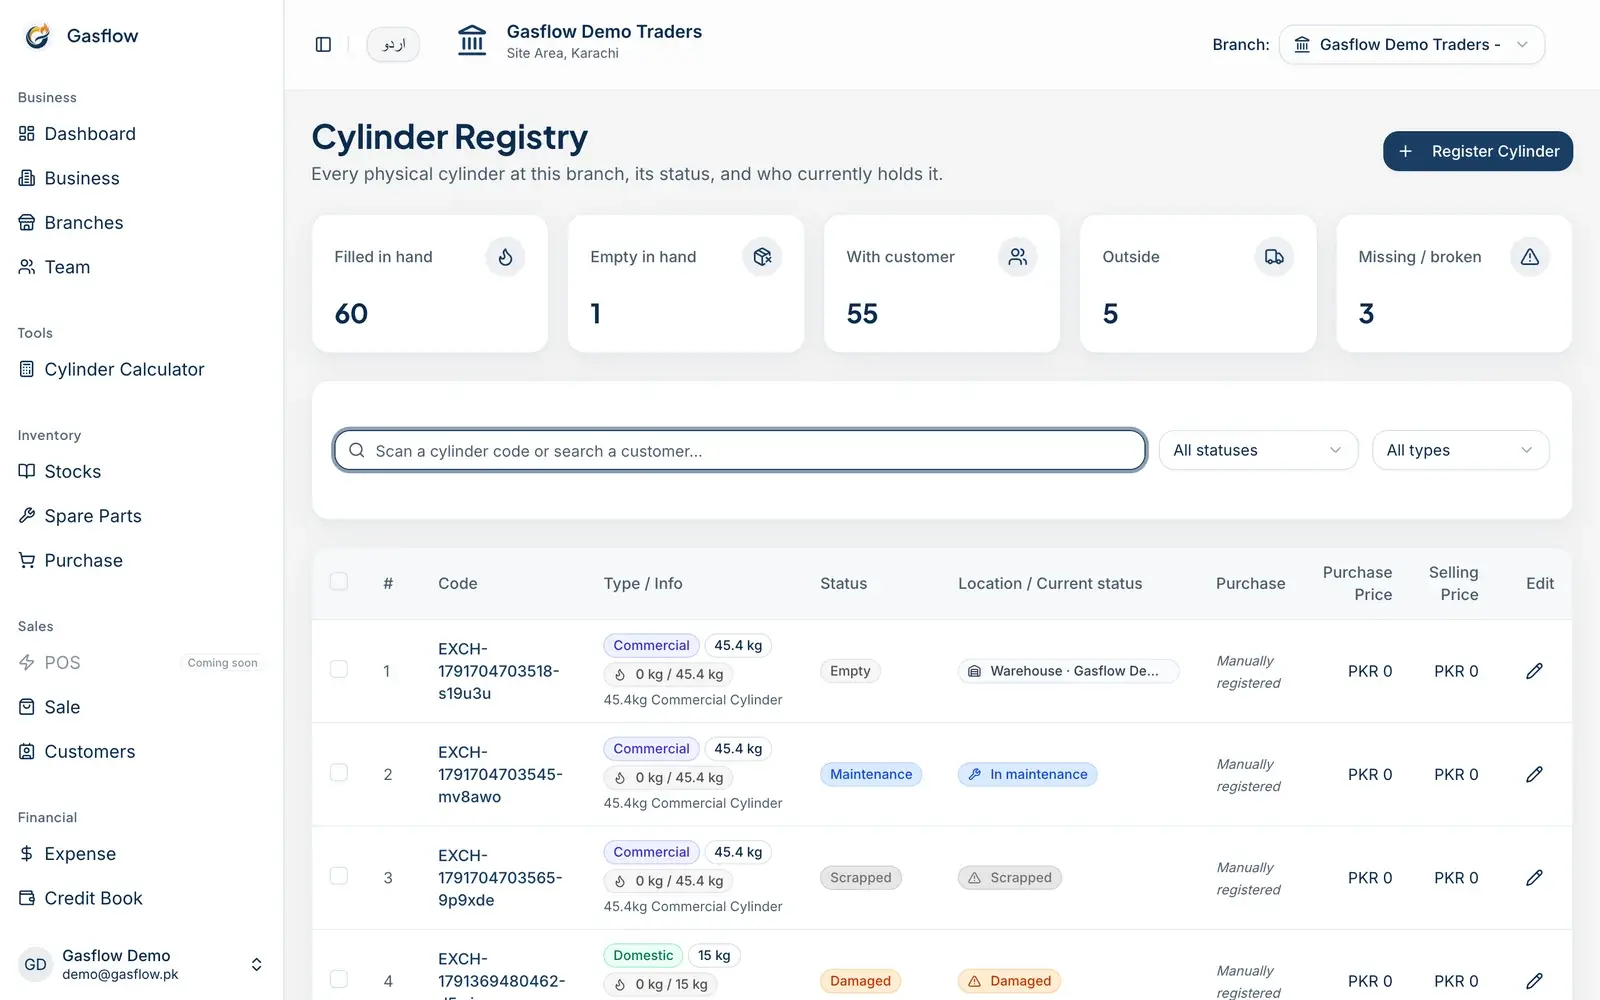
Task: Check the box for cylinder row 2
Action: click(339, 773)
